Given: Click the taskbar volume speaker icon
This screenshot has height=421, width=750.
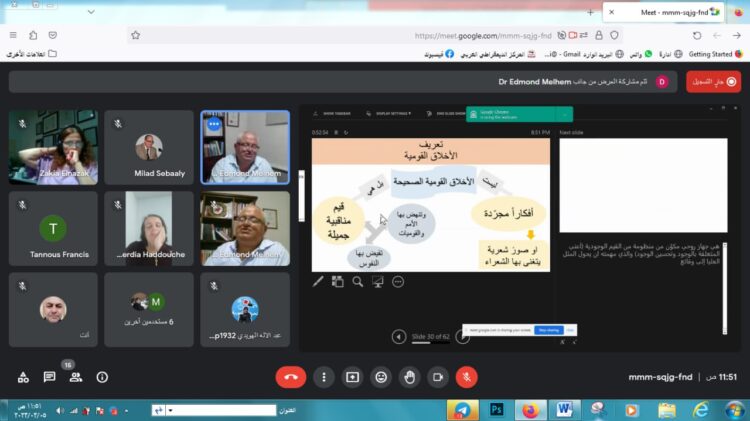Looking at the screenshot, I should pyautogui.click(x=60, y=411).
